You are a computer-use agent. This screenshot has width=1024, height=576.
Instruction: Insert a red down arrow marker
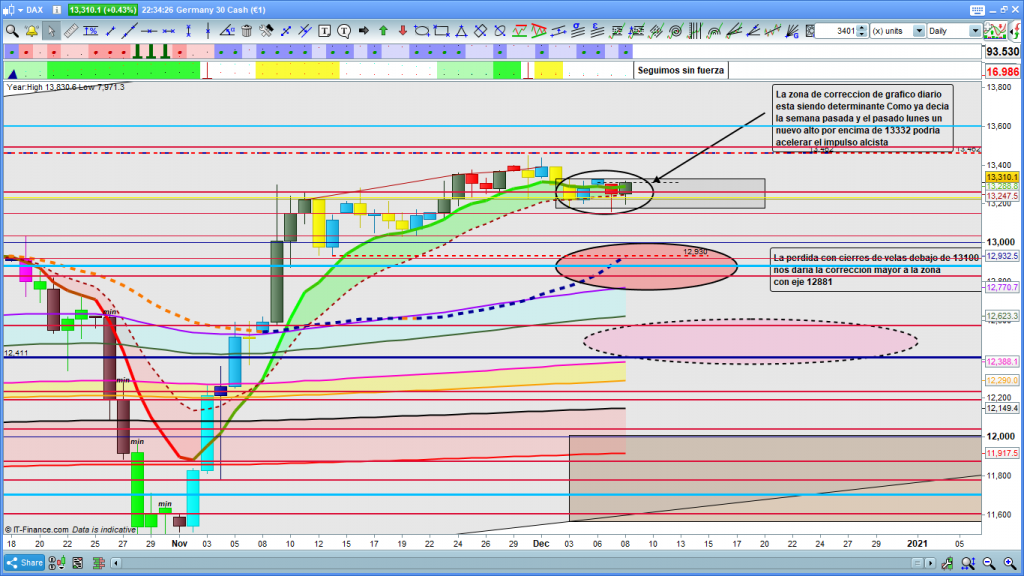pos(400,31)
